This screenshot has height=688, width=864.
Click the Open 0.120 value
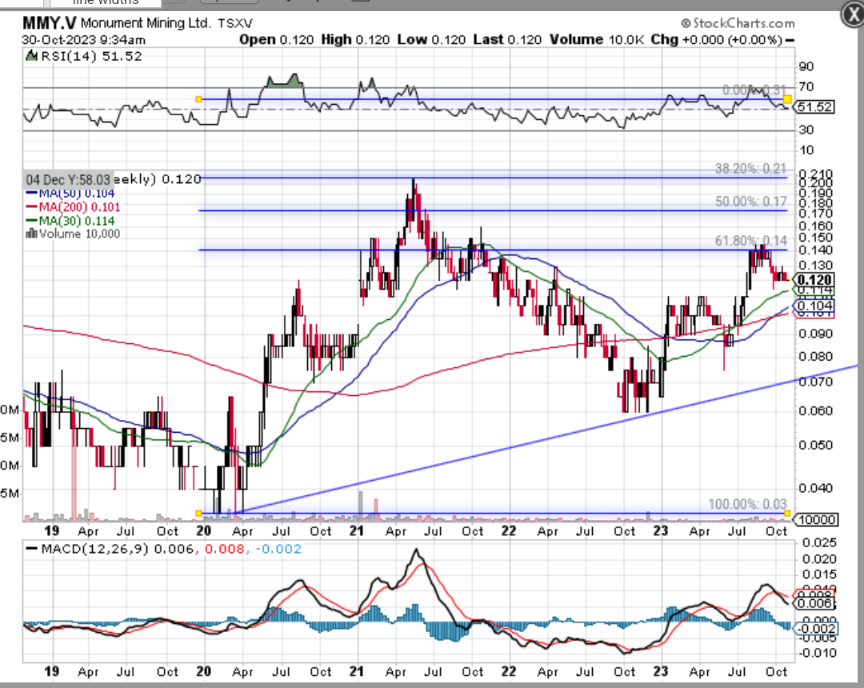pyautogui.click(x=277, y=40)
